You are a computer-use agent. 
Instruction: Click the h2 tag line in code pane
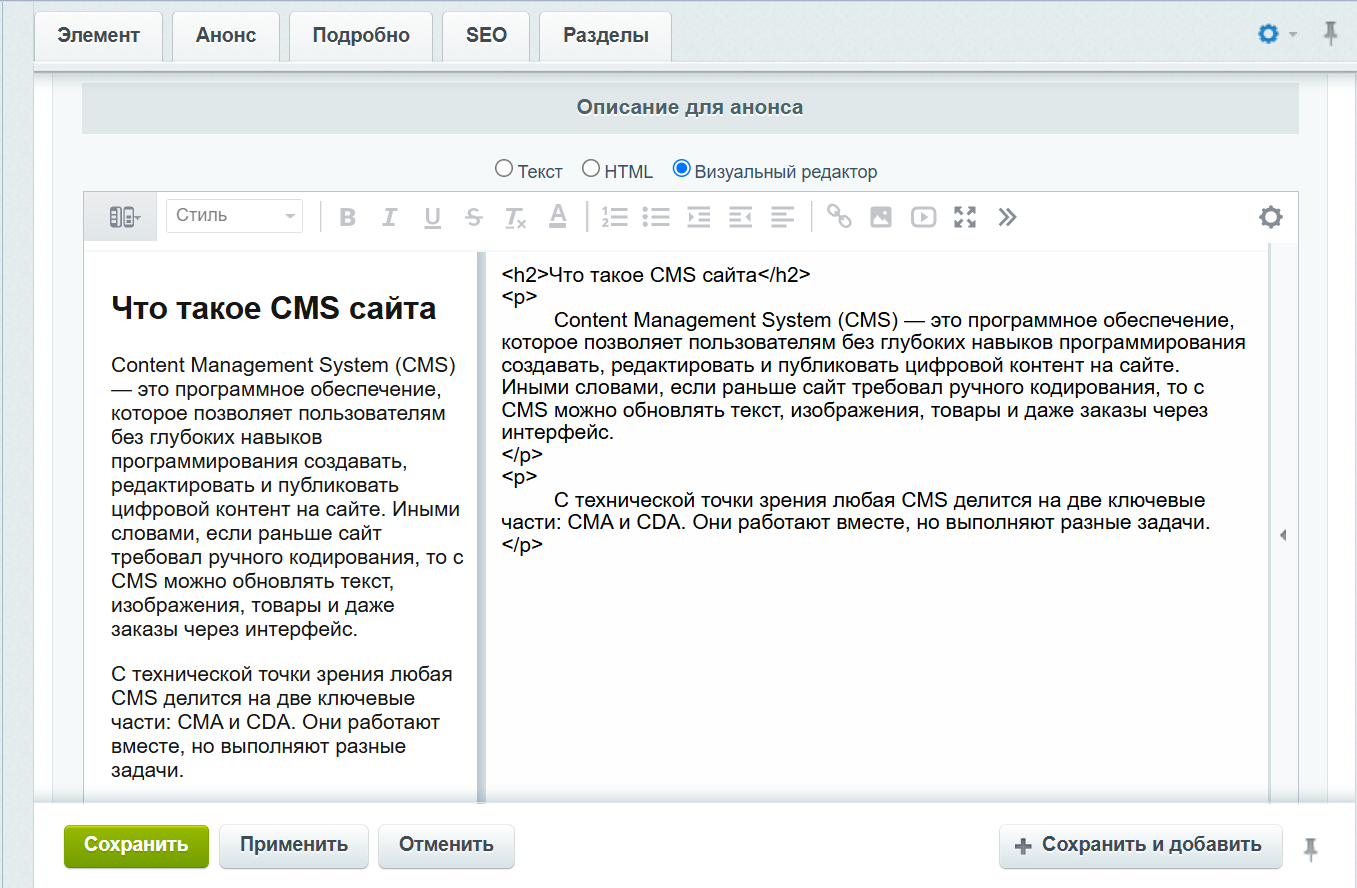pos(656,275)
